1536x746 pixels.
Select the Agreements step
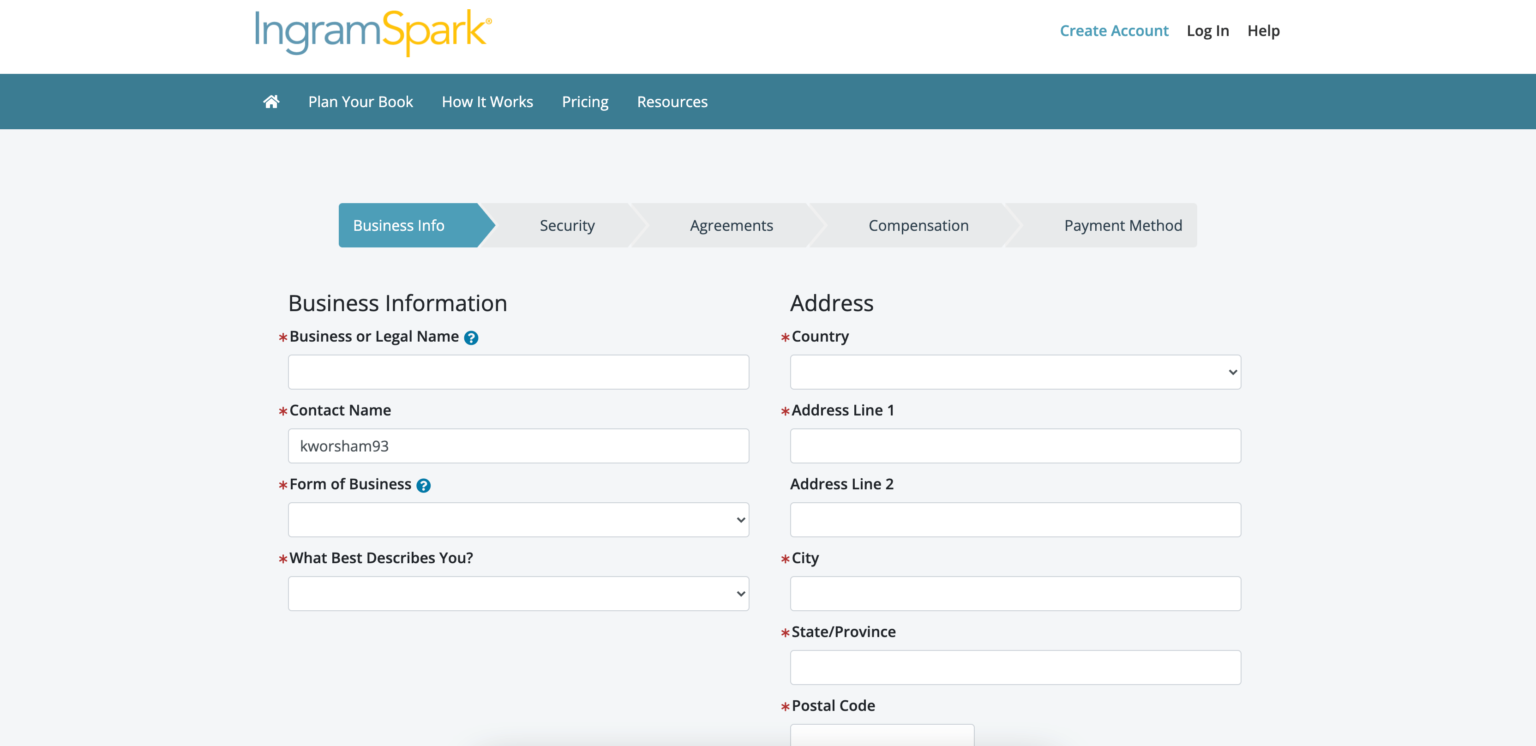[731, 225]
